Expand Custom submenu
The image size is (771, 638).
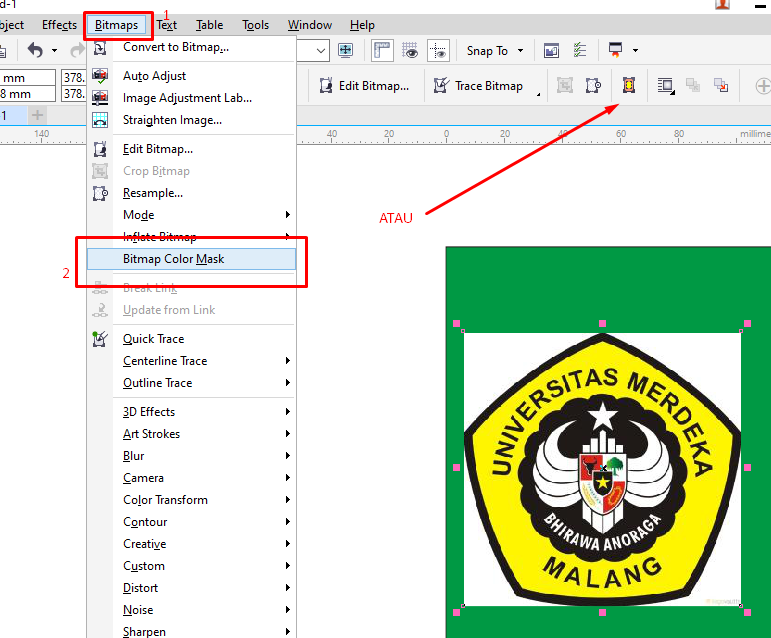[192, 566]
